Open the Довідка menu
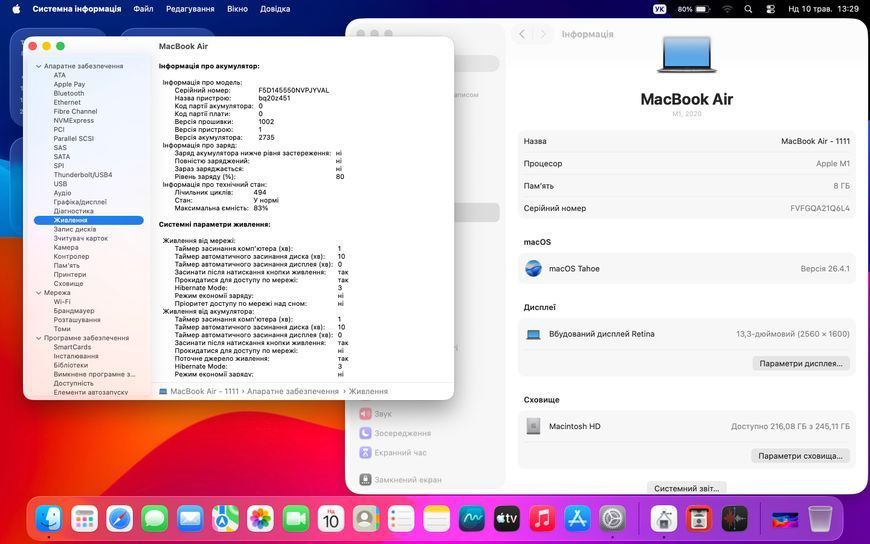Screen dimensions: 870x544 (x=275, y=9)
